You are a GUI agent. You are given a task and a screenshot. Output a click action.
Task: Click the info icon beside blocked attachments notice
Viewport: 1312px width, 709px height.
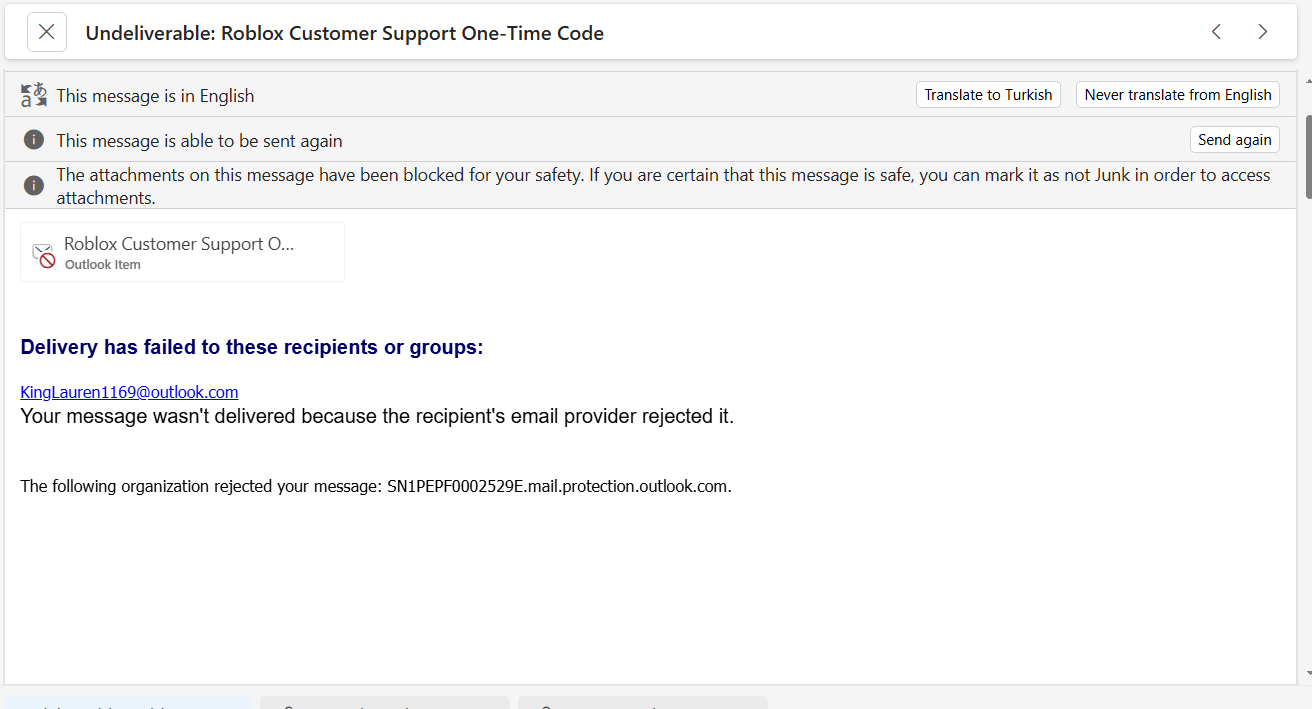[x=34, y=186]
